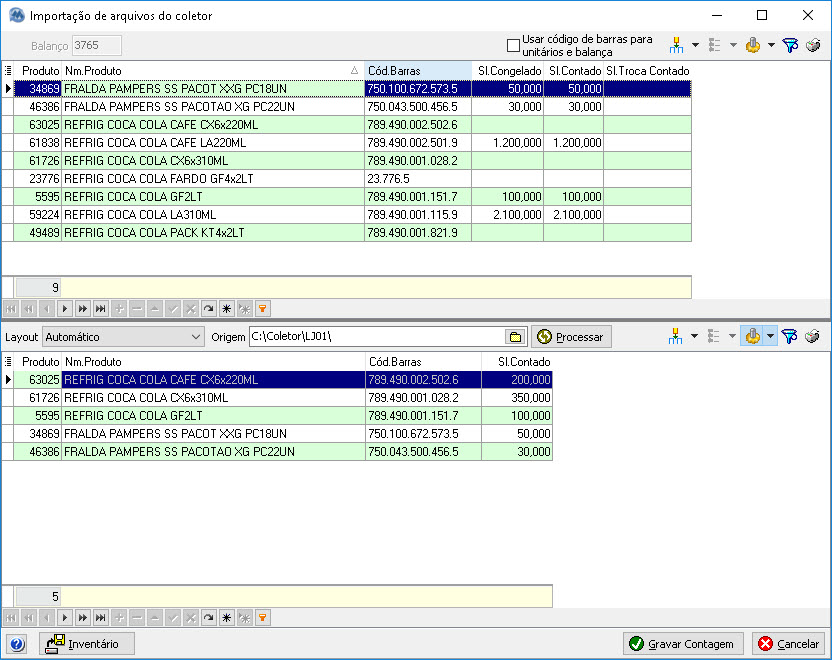
Task: Click the Balanço number field
Action: [x=97, y=46]
